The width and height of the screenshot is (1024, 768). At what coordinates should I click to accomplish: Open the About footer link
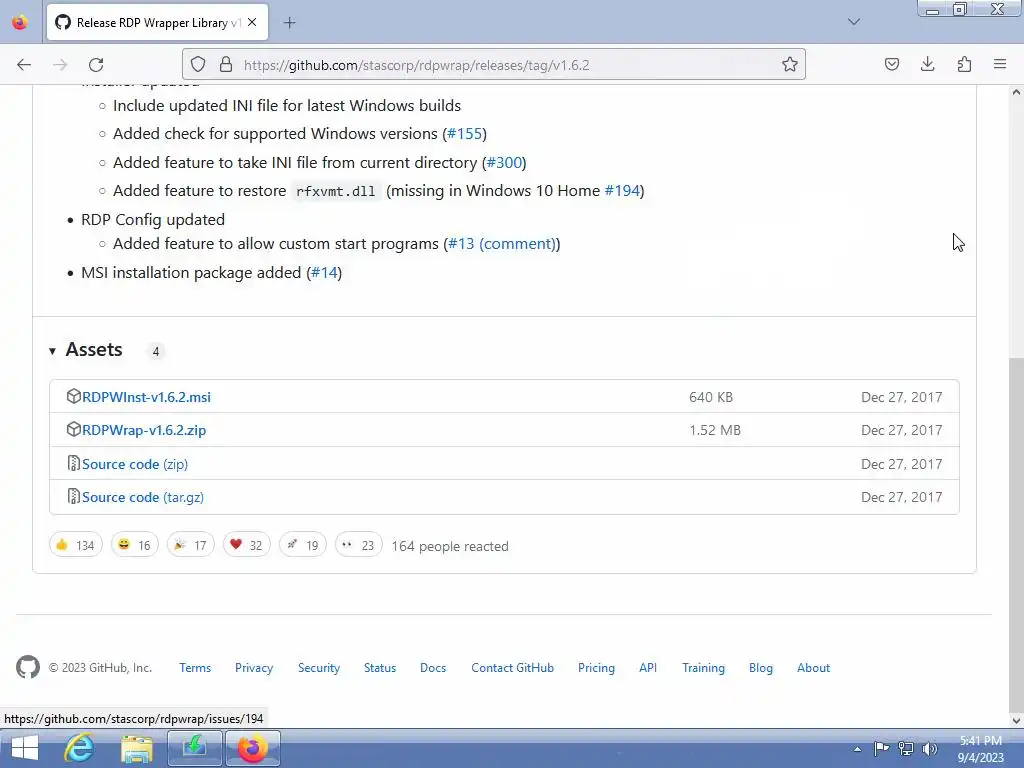tap(814, 668)
